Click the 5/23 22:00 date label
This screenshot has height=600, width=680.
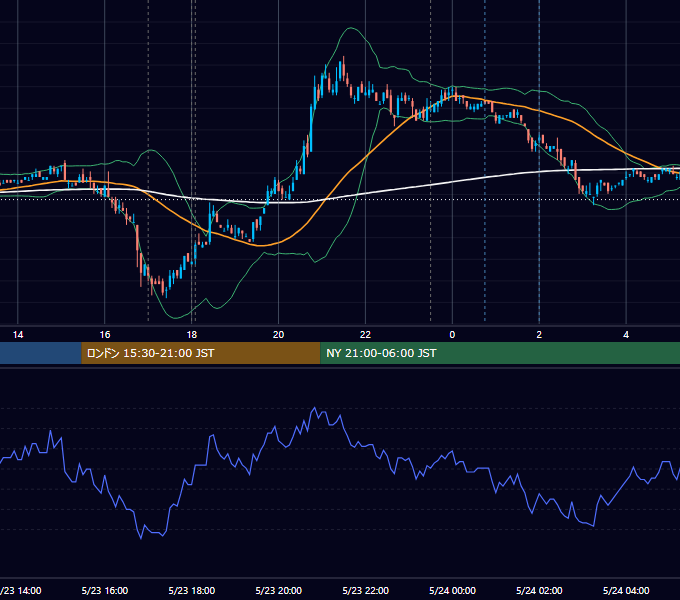(366, 590)
